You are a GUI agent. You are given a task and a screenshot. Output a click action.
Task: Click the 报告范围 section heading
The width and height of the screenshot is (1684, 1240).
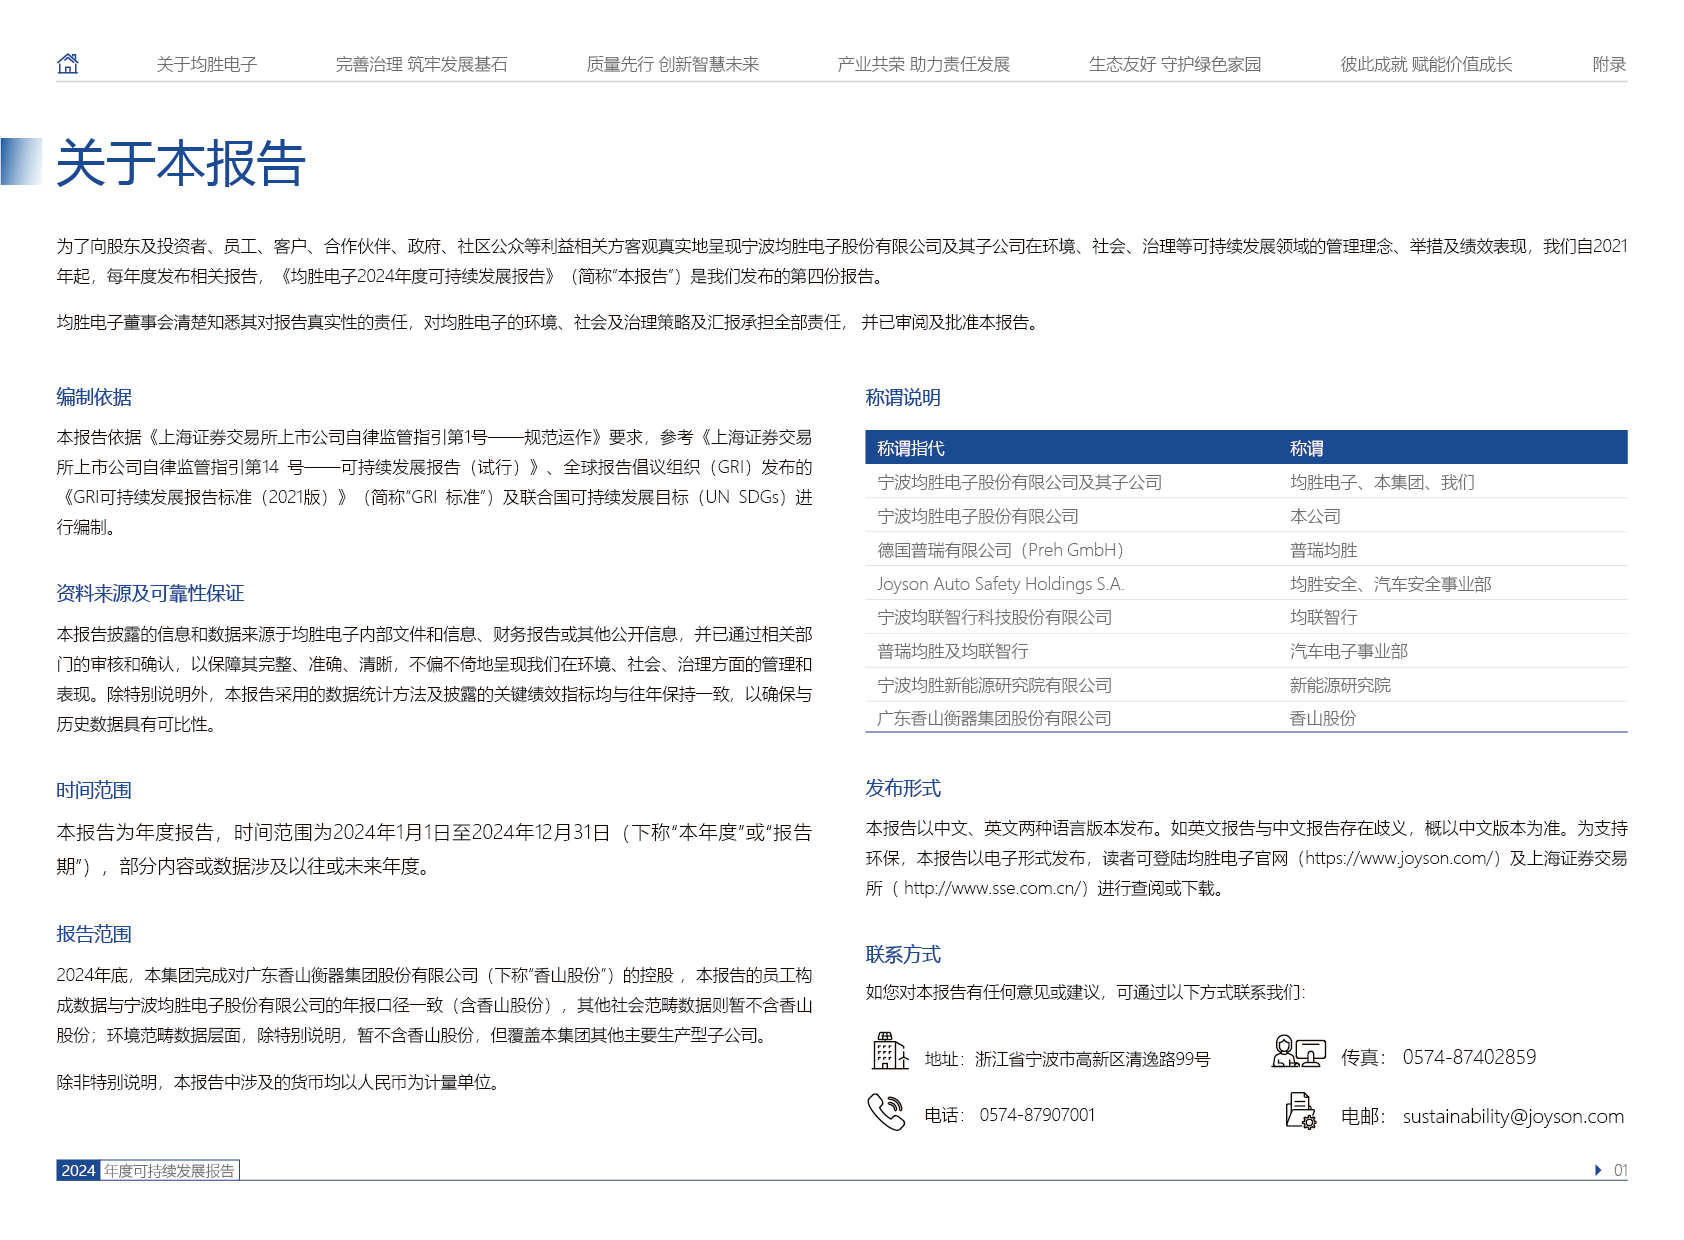pyautogui.click(x=94, y=934)
